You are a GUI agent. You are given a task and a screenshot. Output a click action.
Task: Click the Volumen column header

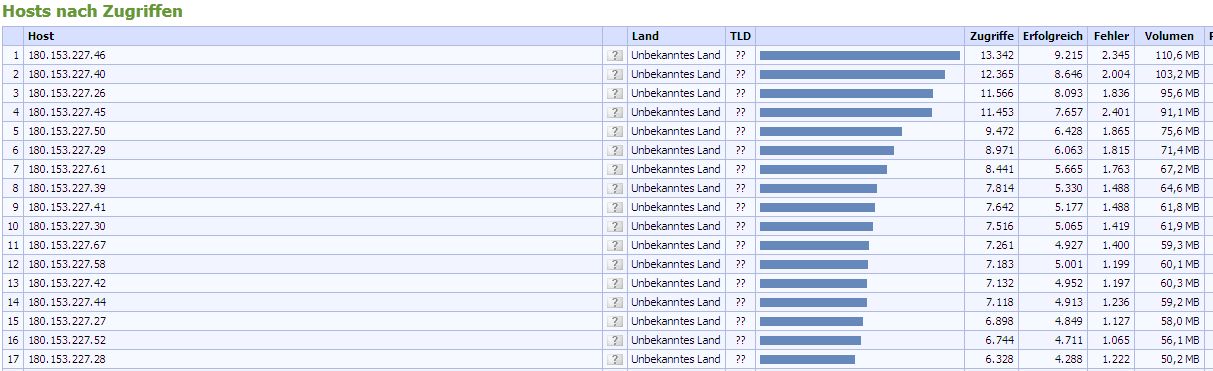1169,36
